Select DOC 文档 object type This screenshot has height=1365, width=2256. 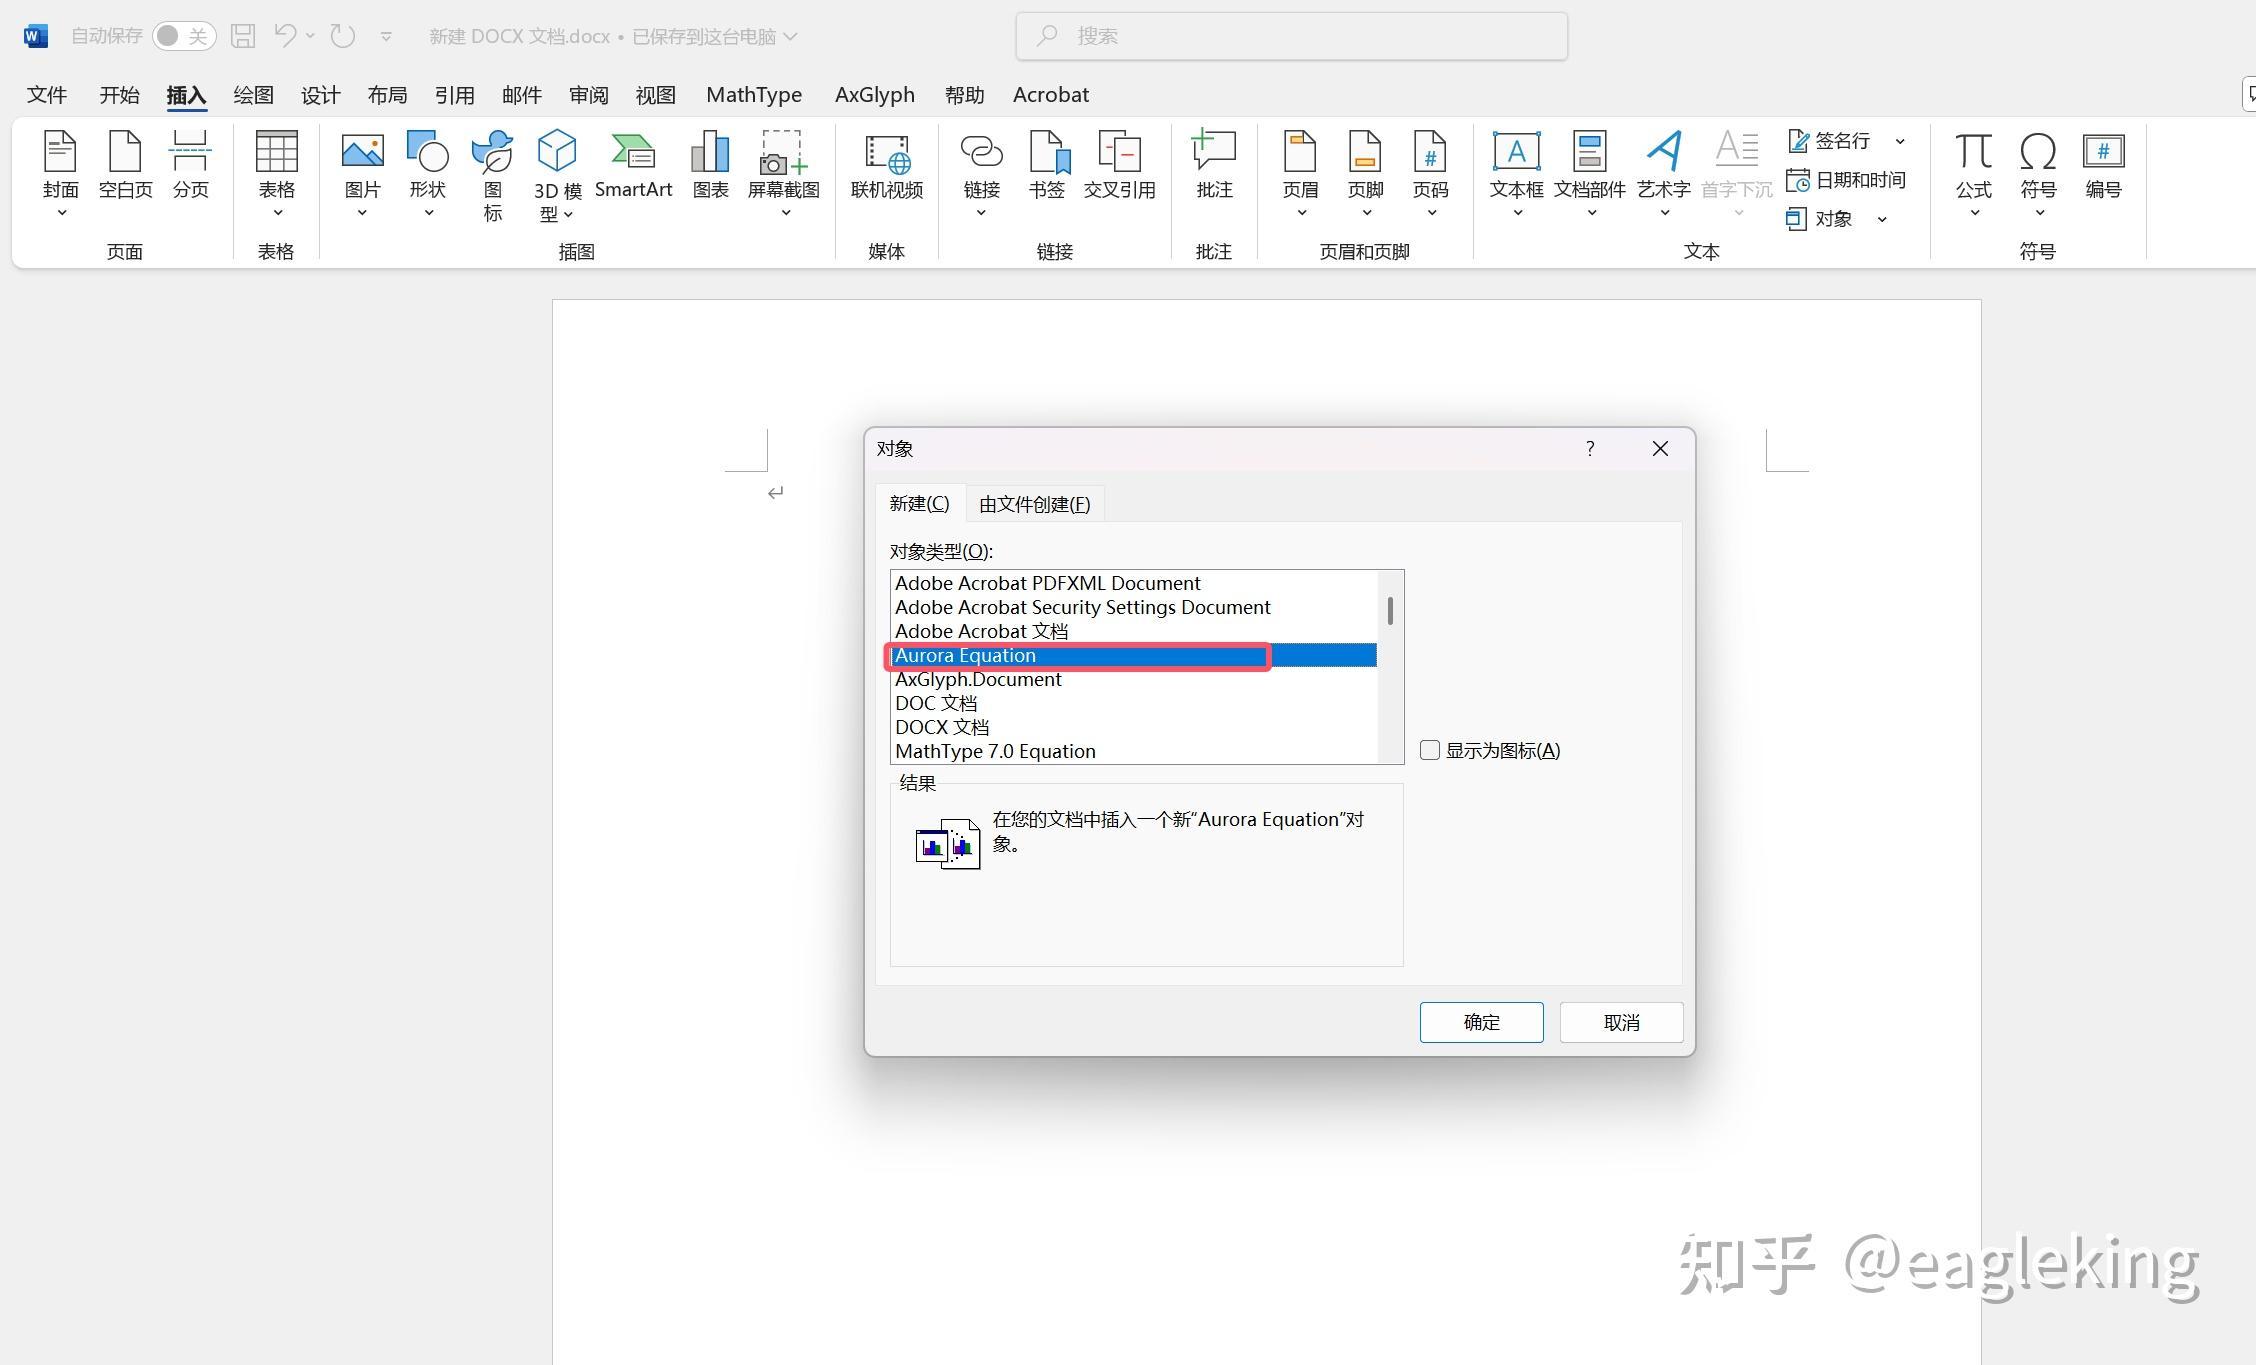click(x=1133, y=703)
